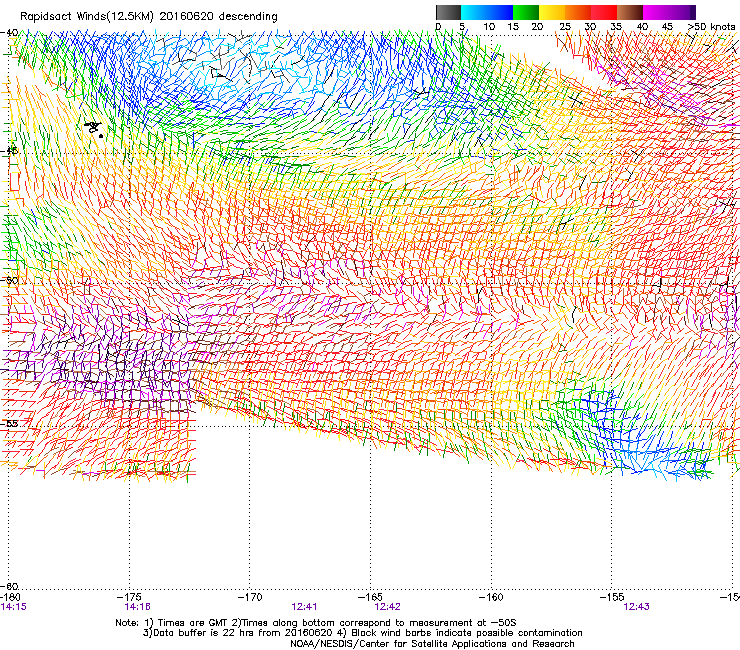
Task: Click the NOAA/NESDIS credit line
Action: [432, 644]
